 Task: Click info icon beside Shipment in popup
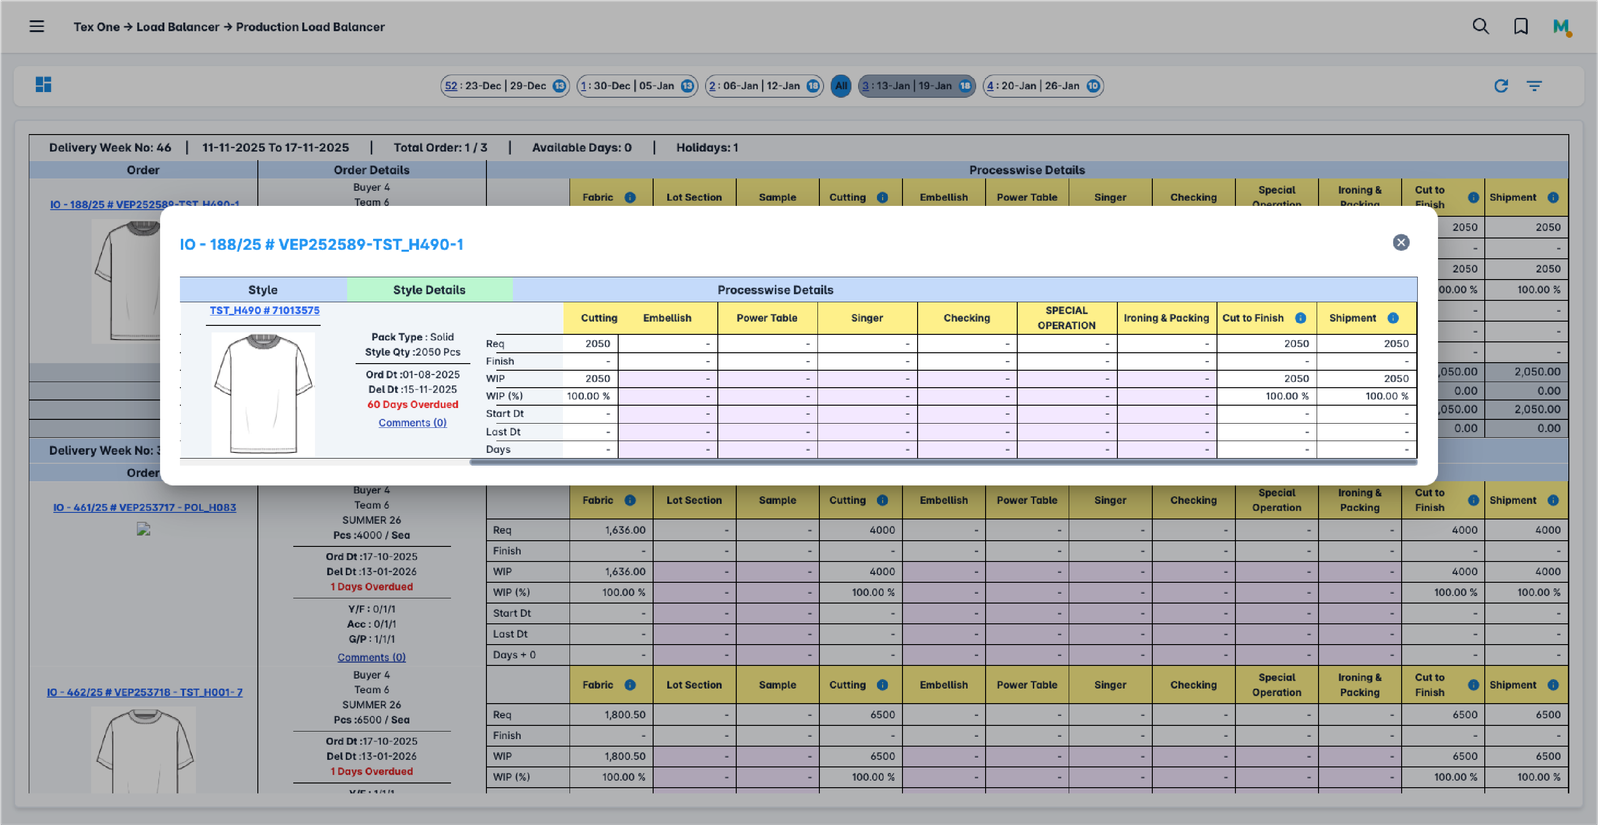click(1393, 318)
